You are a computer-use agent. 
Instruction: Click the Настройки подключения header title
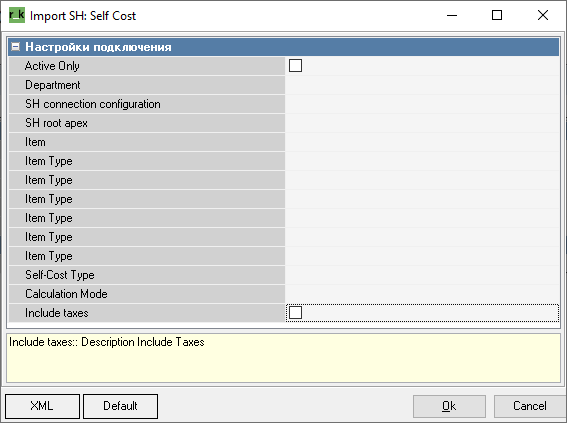[x=98, y=47]
